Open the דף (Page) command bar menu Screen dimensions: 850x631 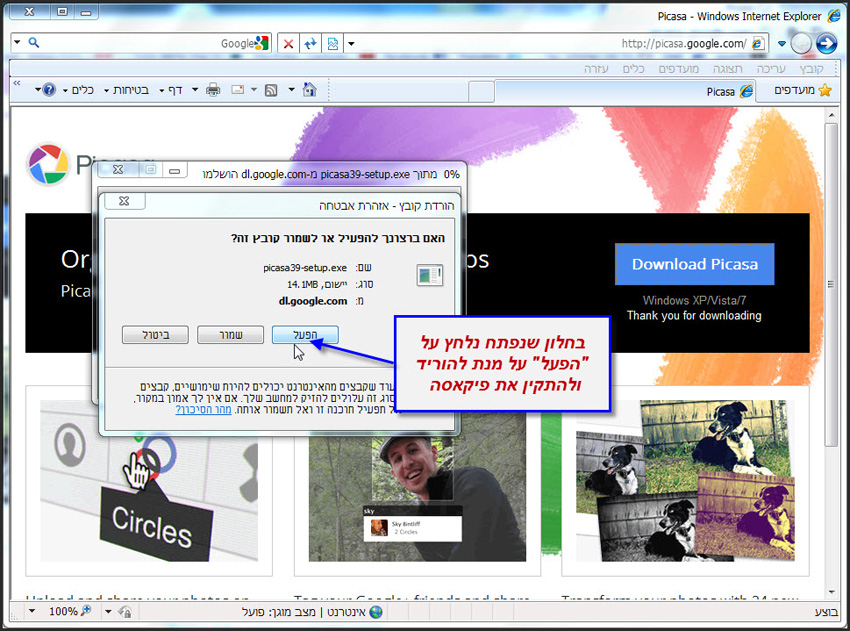pyautogui.click(x=171, y=90)
